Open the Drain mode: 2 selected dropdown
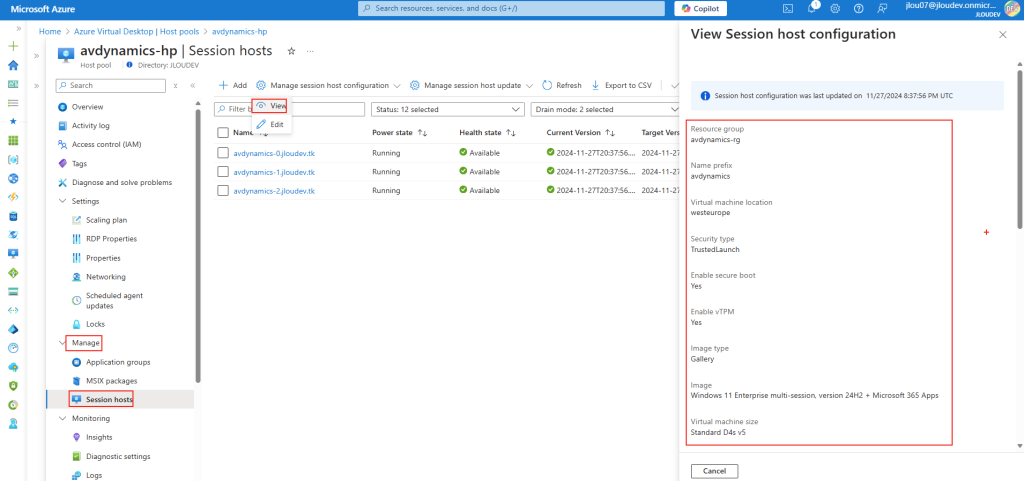Viewport: 1024px width, 481px height. (607, 109)
